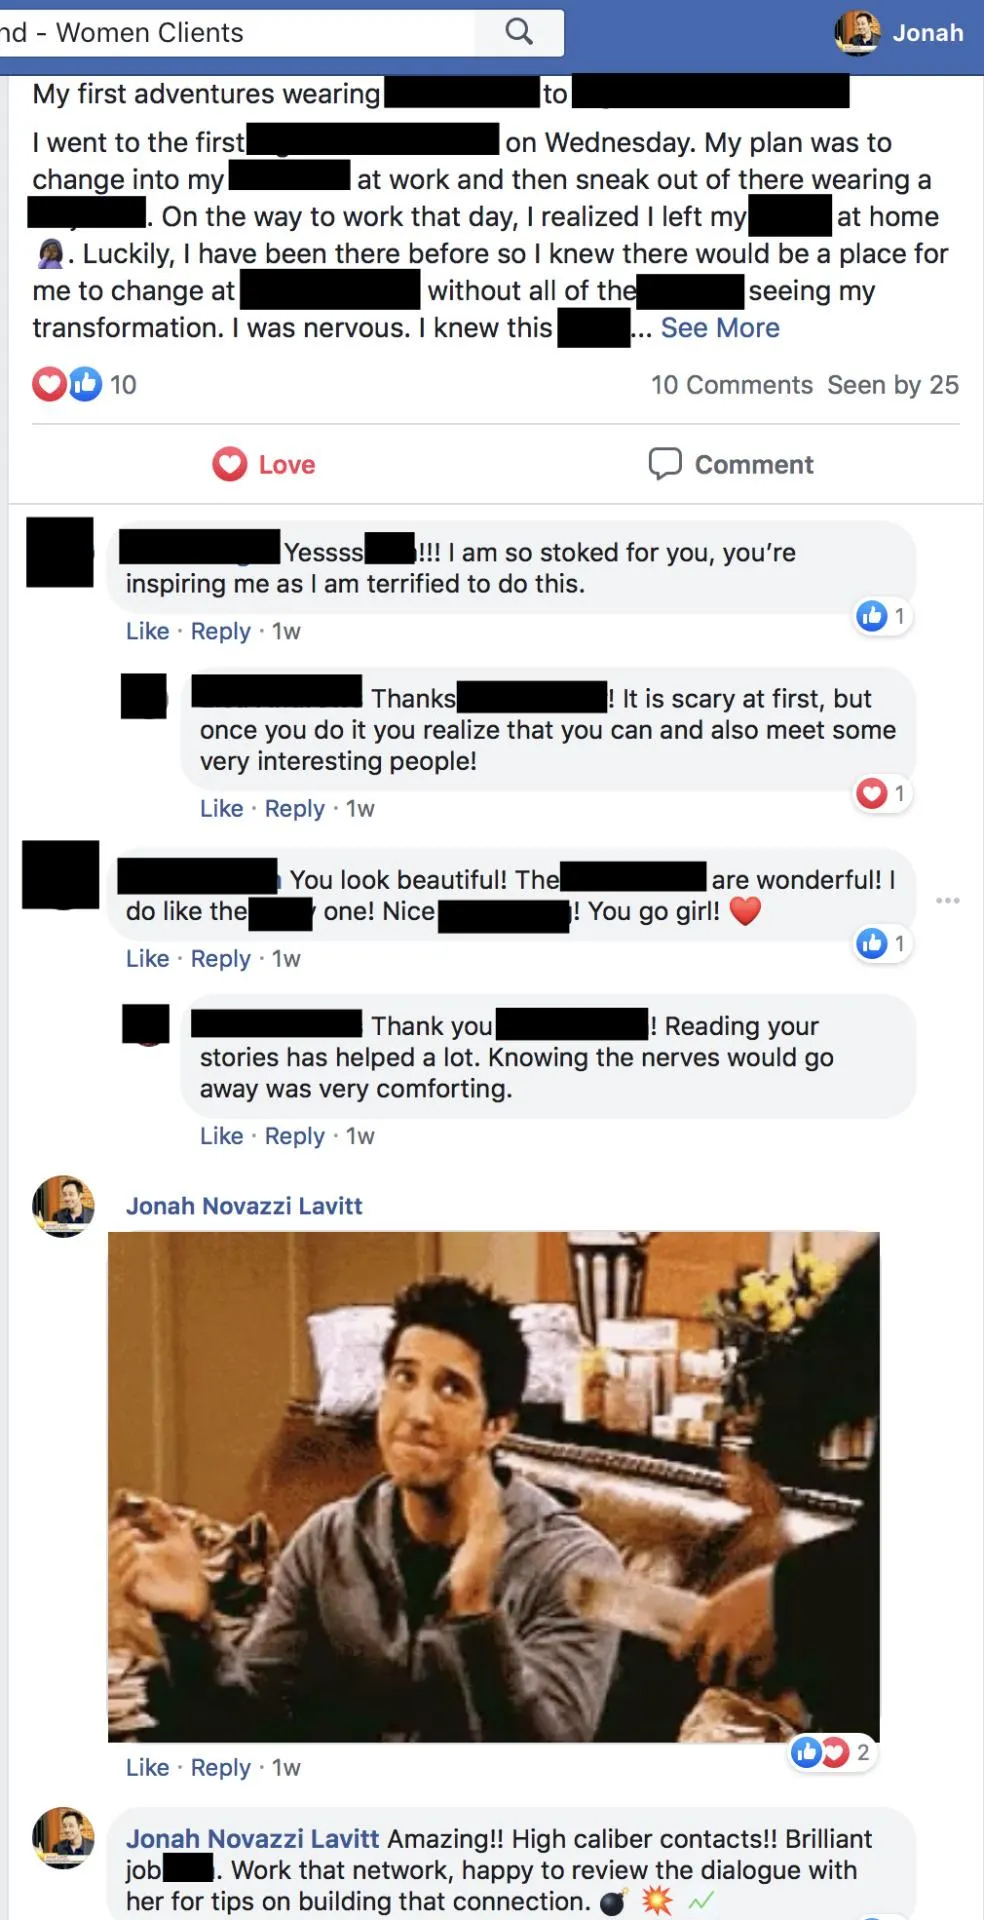This screenshot has height=1920, width=984.
Task: Like the 'Thank you' reply about stories
Action: click(221, 1136)
